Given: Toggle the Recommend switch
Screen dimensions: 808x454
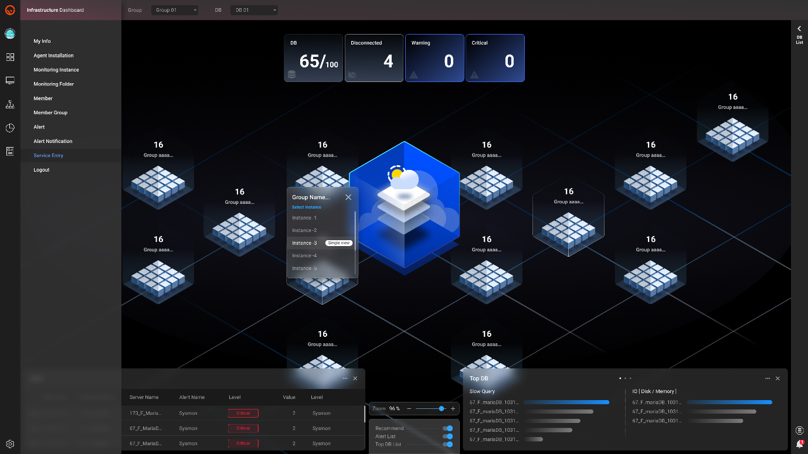Looking at the screenshot, I should [x=448, y=428].
